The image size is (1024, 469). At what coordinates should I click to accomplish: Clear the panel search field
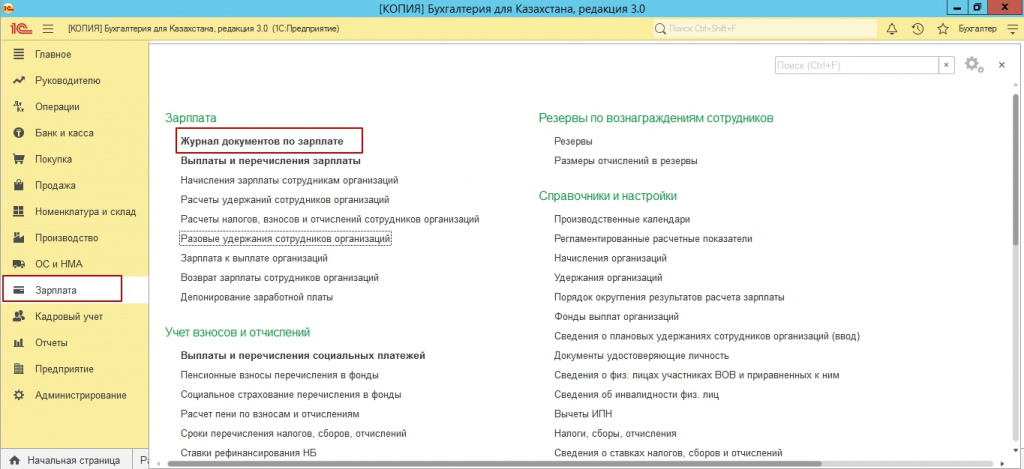point(947,65)
